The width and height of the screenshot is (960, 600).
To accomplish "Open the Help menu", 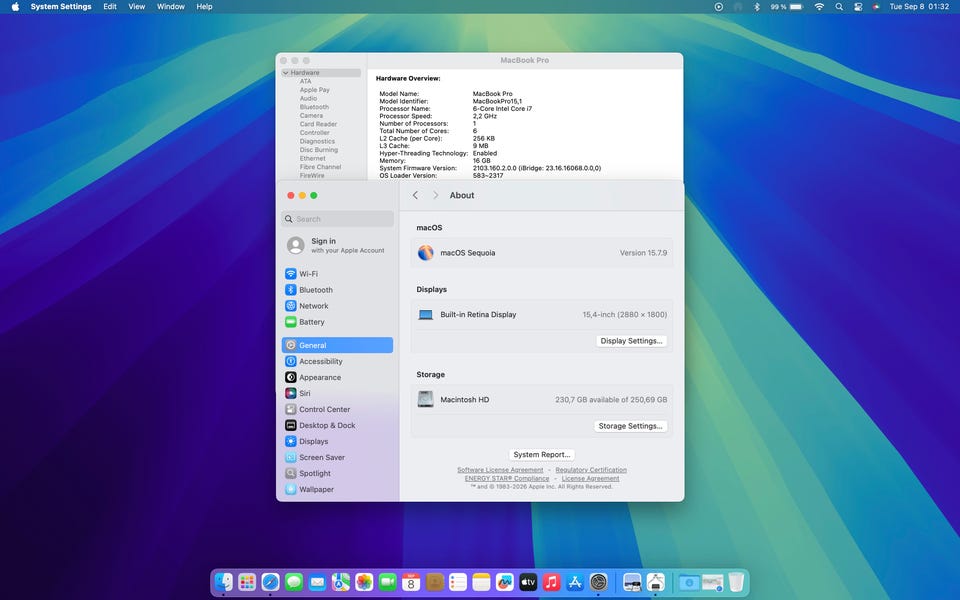I will click(x=204, y=7).
